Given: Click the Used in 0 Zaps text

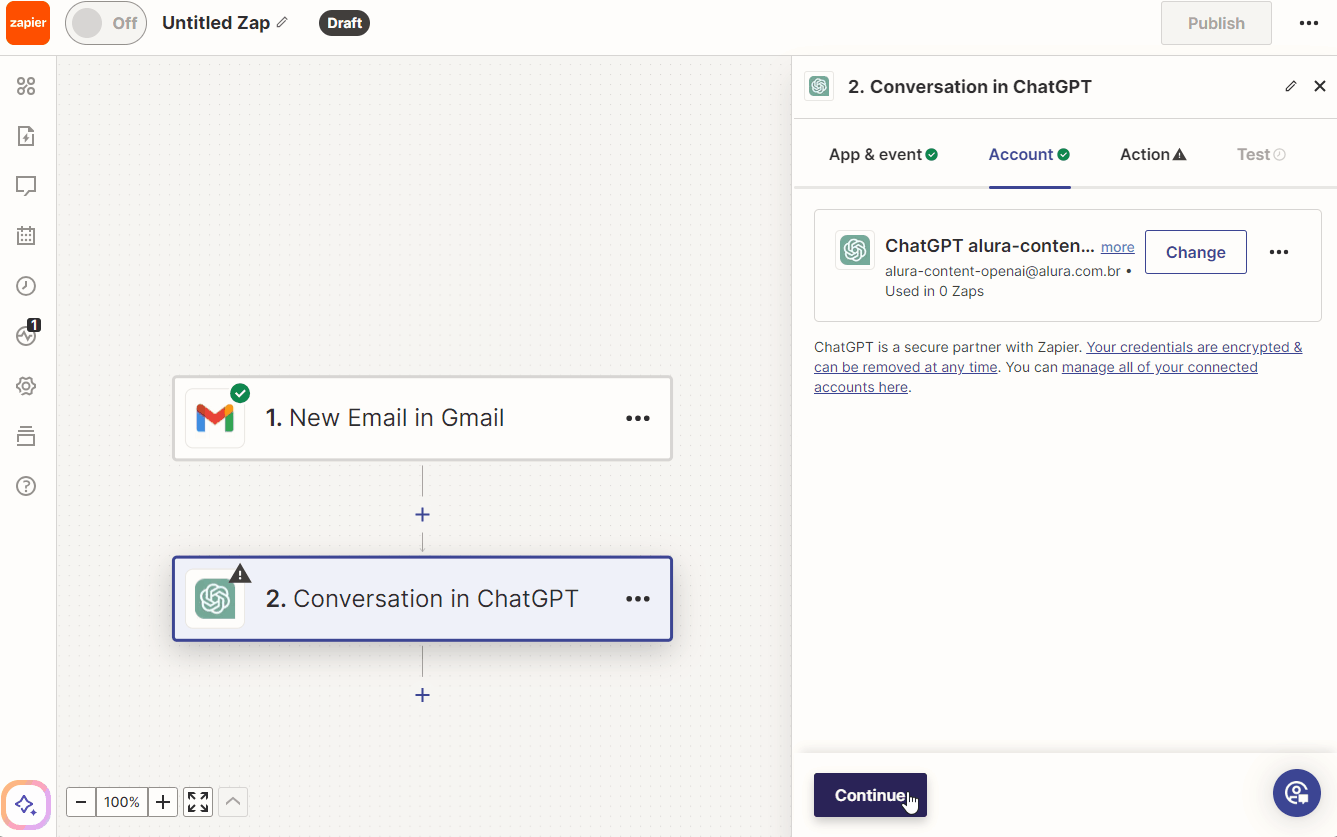Looking at the screenshot, I should (934, 292).
